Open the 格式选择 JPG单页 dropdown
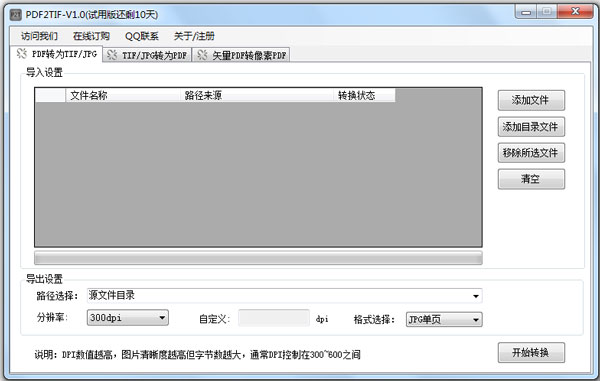 pyautogui.click(x=444, y=319)
